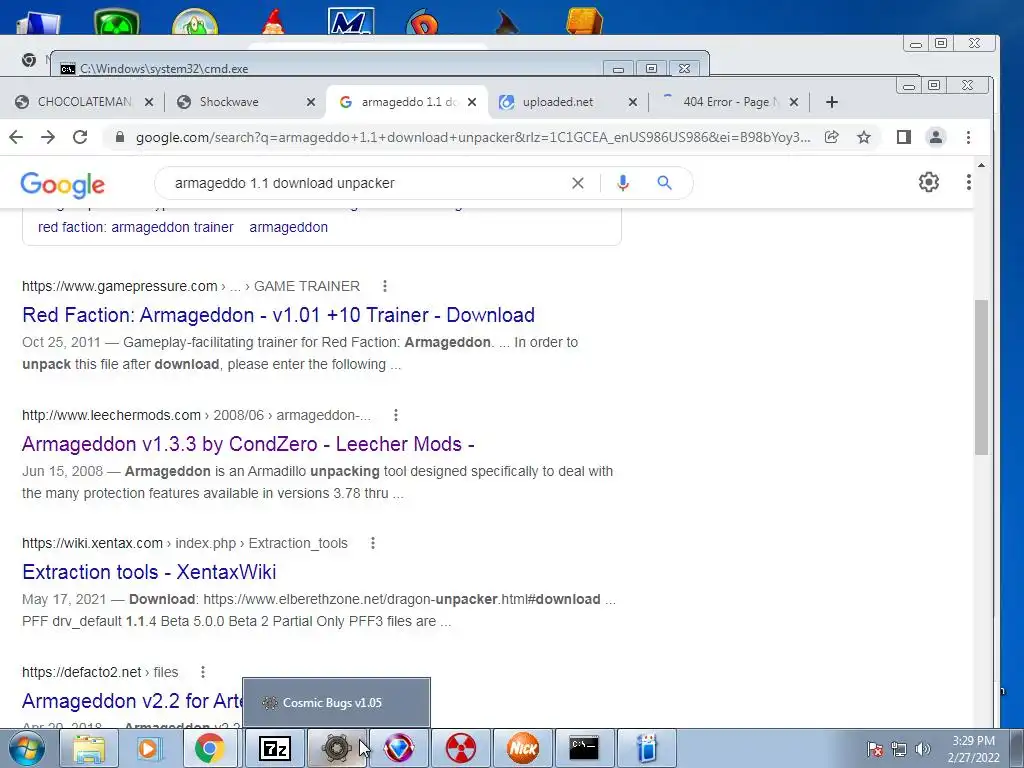The image size is (1024, 768).
Task: Click 'http://www.leechermods.com' result URL text
Action: [112, 415]
